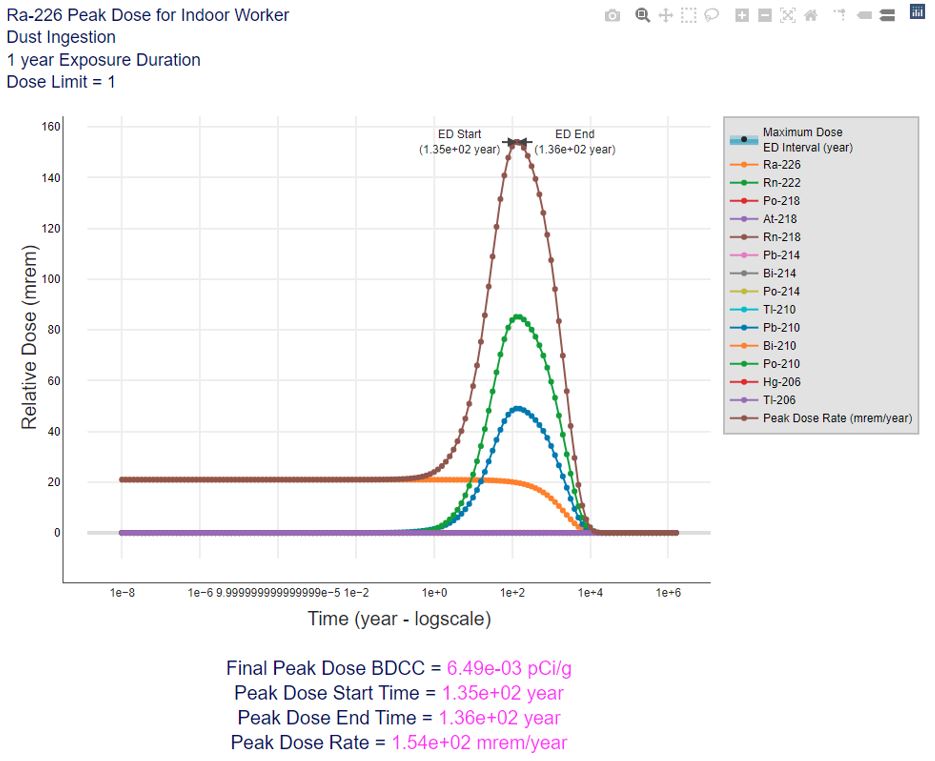Reset axes with the home icon
935x761 pixels.
[810, 15]
